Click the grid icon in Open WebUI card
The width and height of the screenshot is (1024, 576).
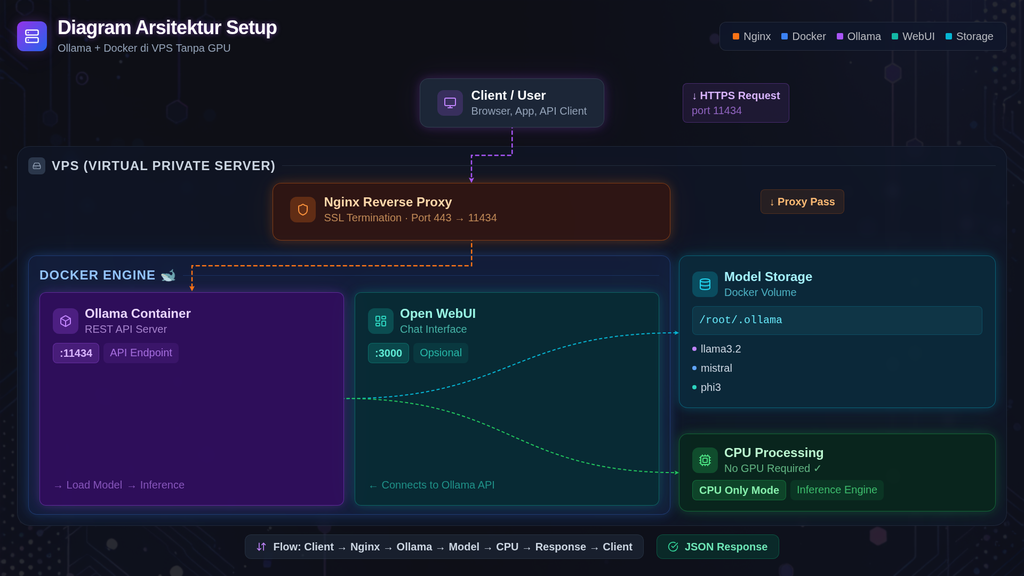click(381, 321)
